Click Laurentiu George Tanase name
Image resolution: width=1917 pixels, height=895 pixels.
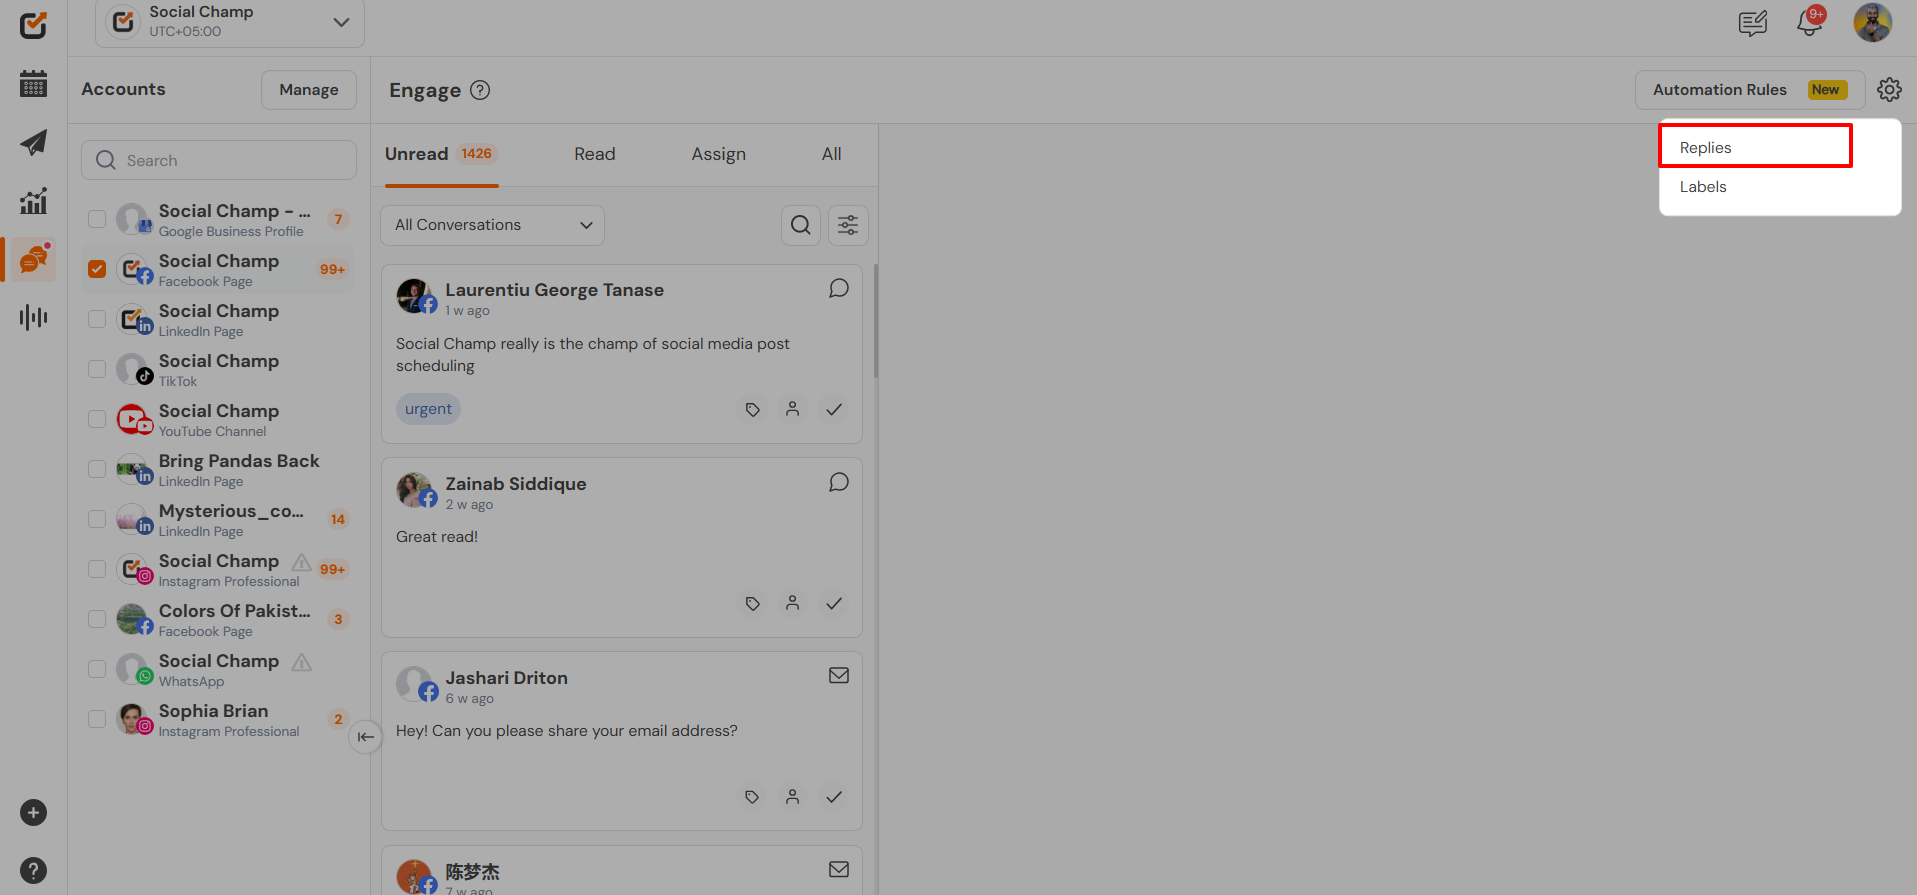tap(554, 290)
